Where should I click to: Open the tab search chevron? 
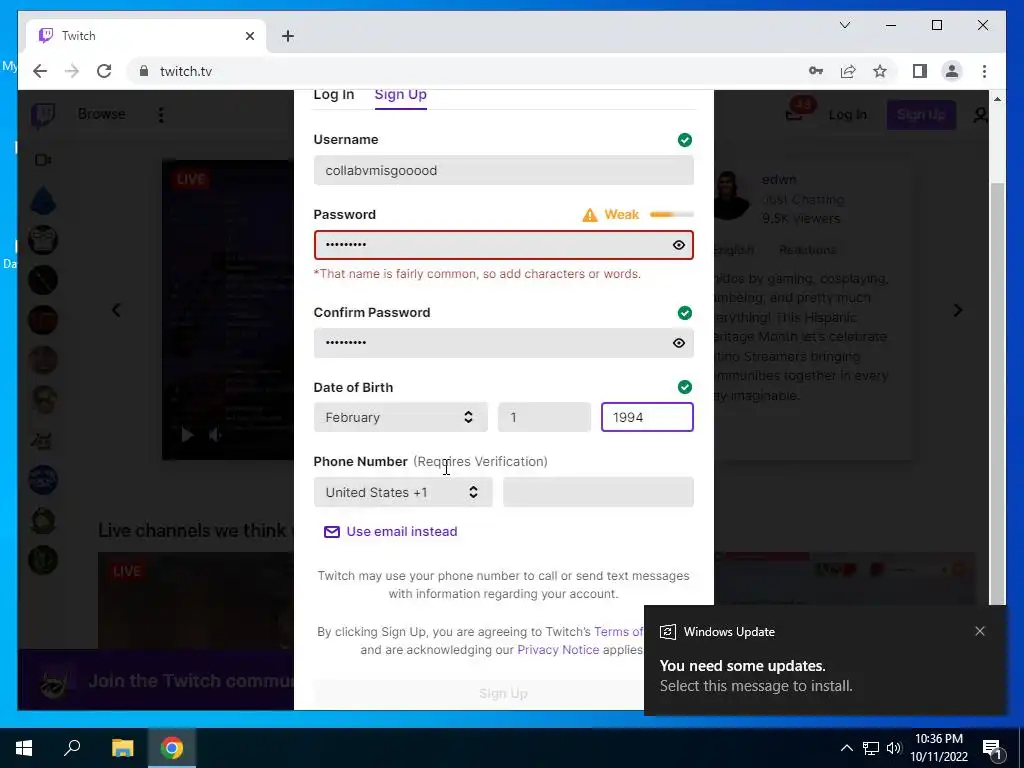pos(844,25)
